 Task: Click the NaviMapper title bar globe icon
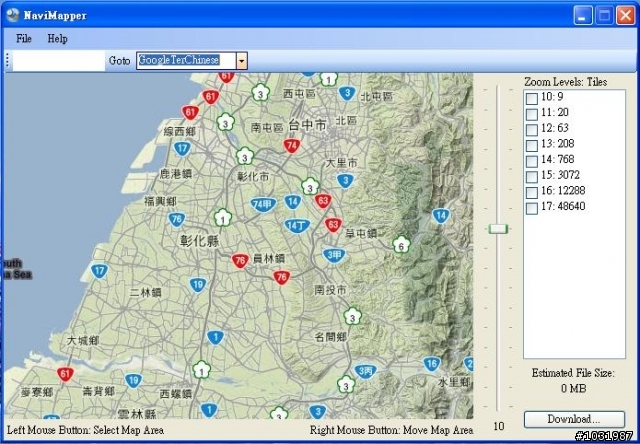[x=13, y=15]
